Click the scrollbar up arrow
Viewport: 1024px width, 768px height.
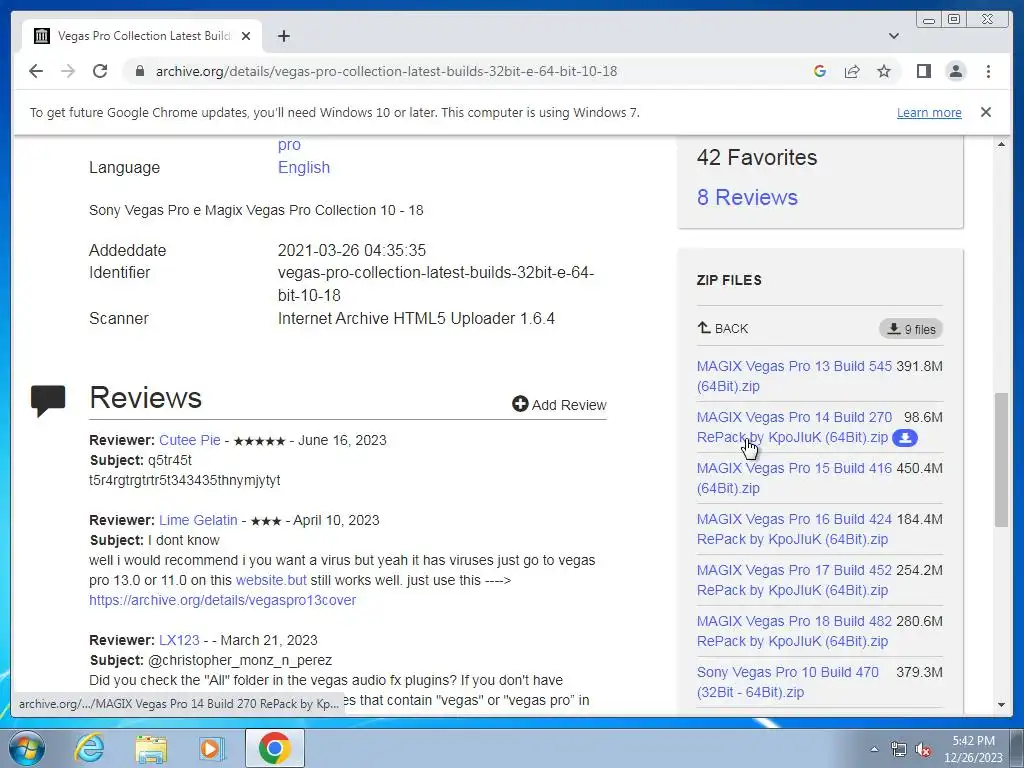click(x=1001, y=144)
